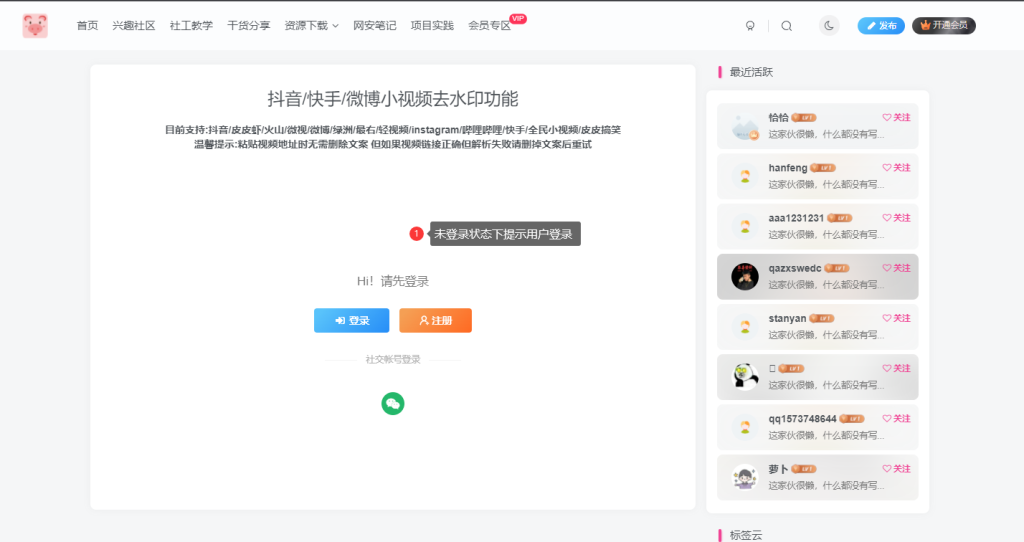Click qq1573748644's avatar thumbnail

click(745, 427)
